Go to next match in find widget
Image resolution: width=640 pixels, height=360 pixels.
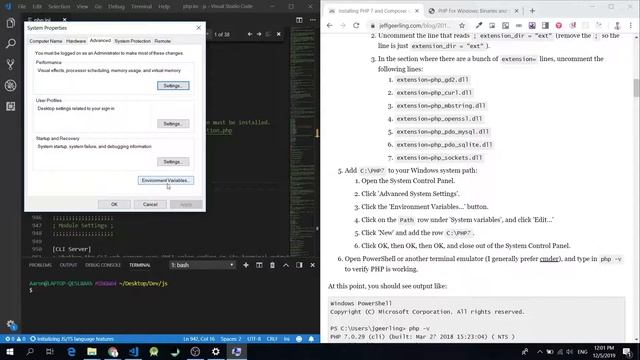(x=259, y=34)
